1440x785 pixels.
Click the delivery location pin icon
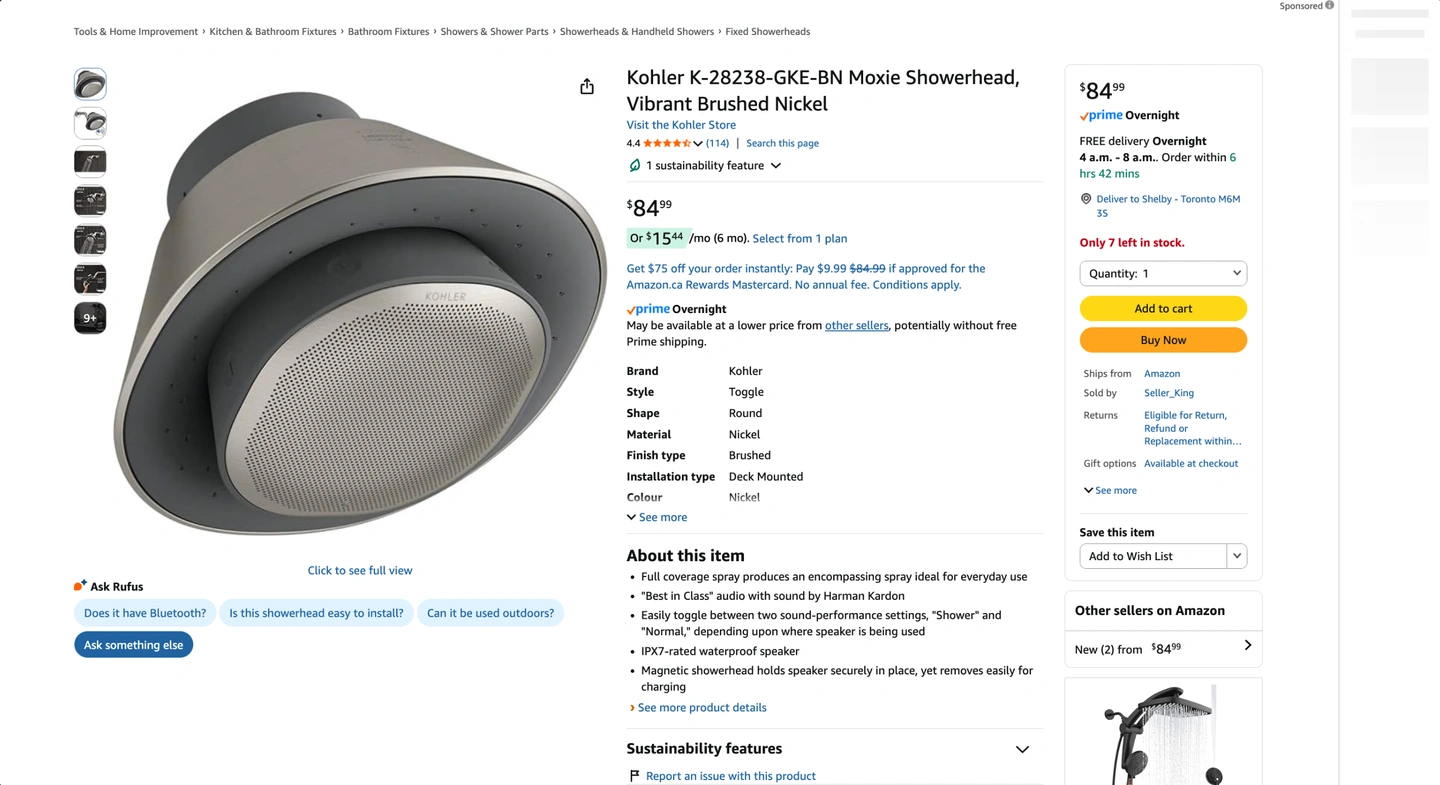1086,199
